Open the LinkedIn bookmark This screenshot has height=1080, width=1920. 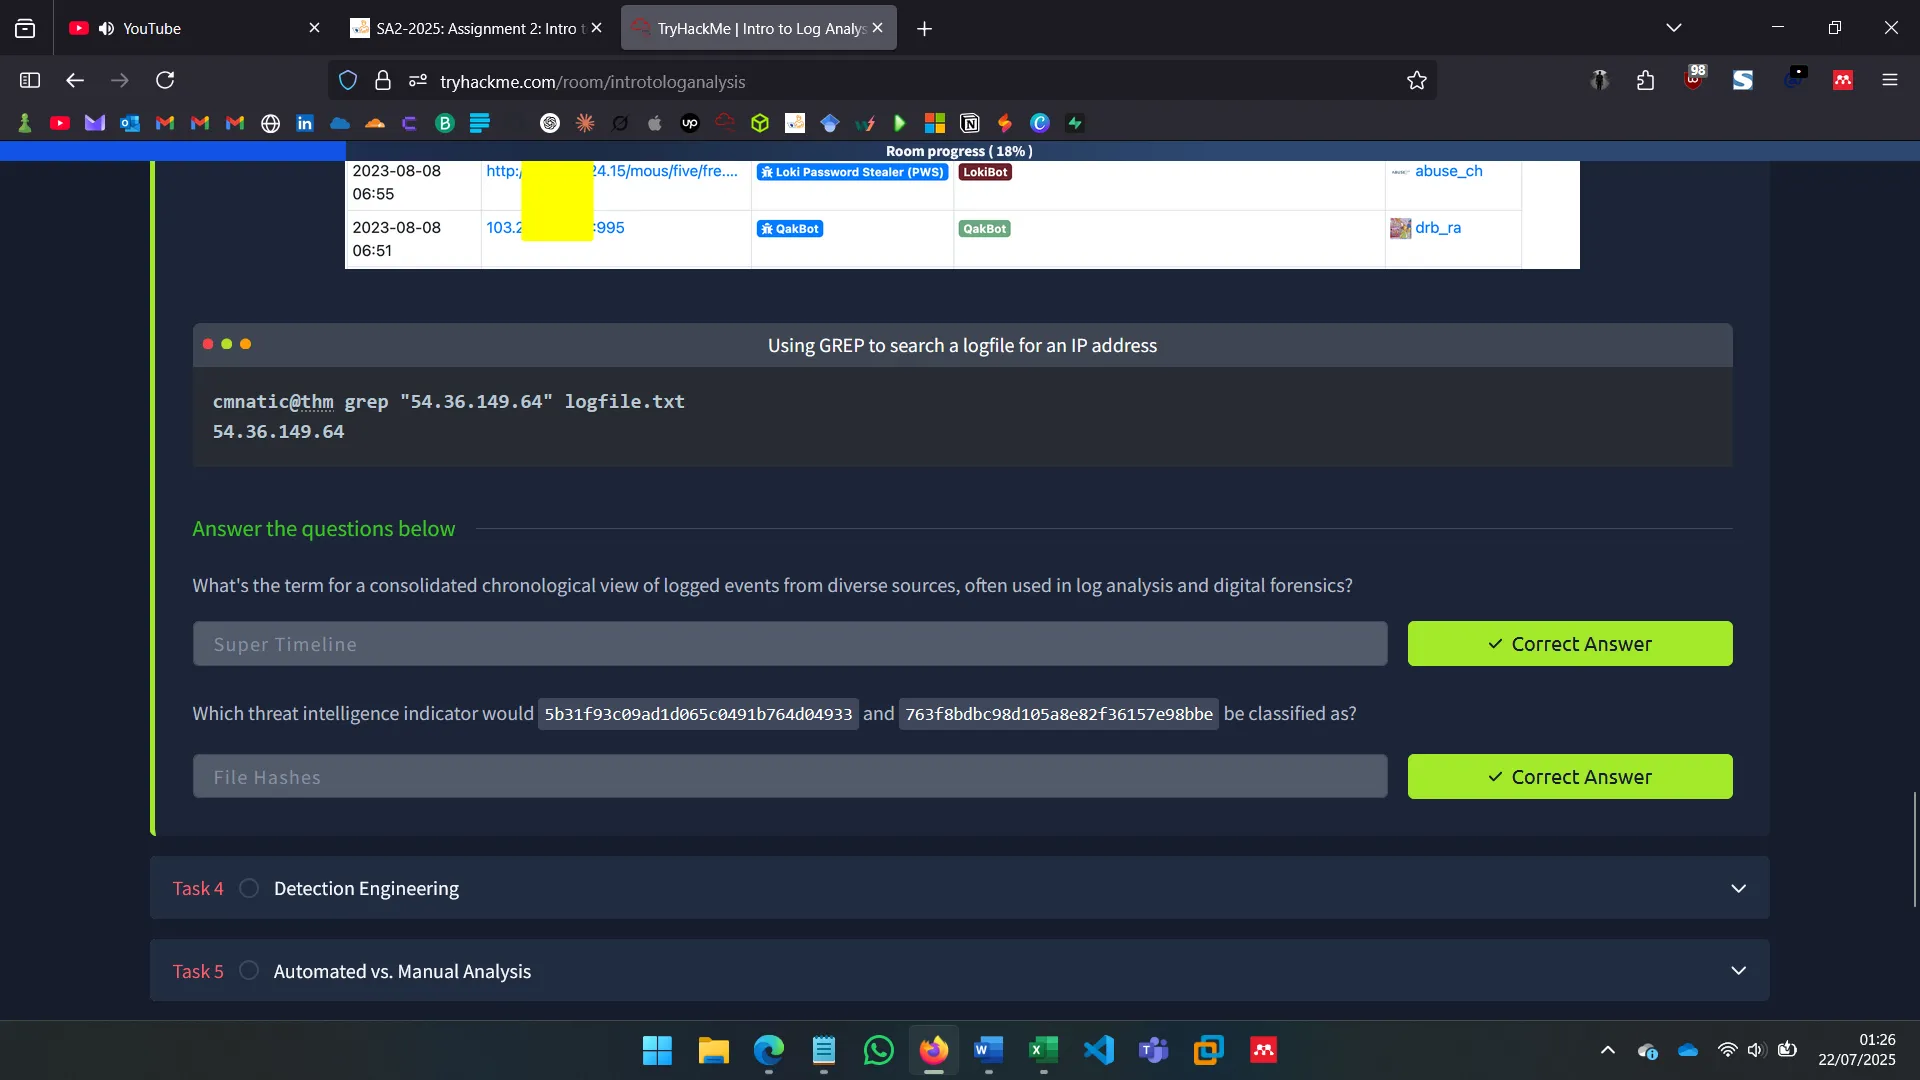click(x=305, y=123)
